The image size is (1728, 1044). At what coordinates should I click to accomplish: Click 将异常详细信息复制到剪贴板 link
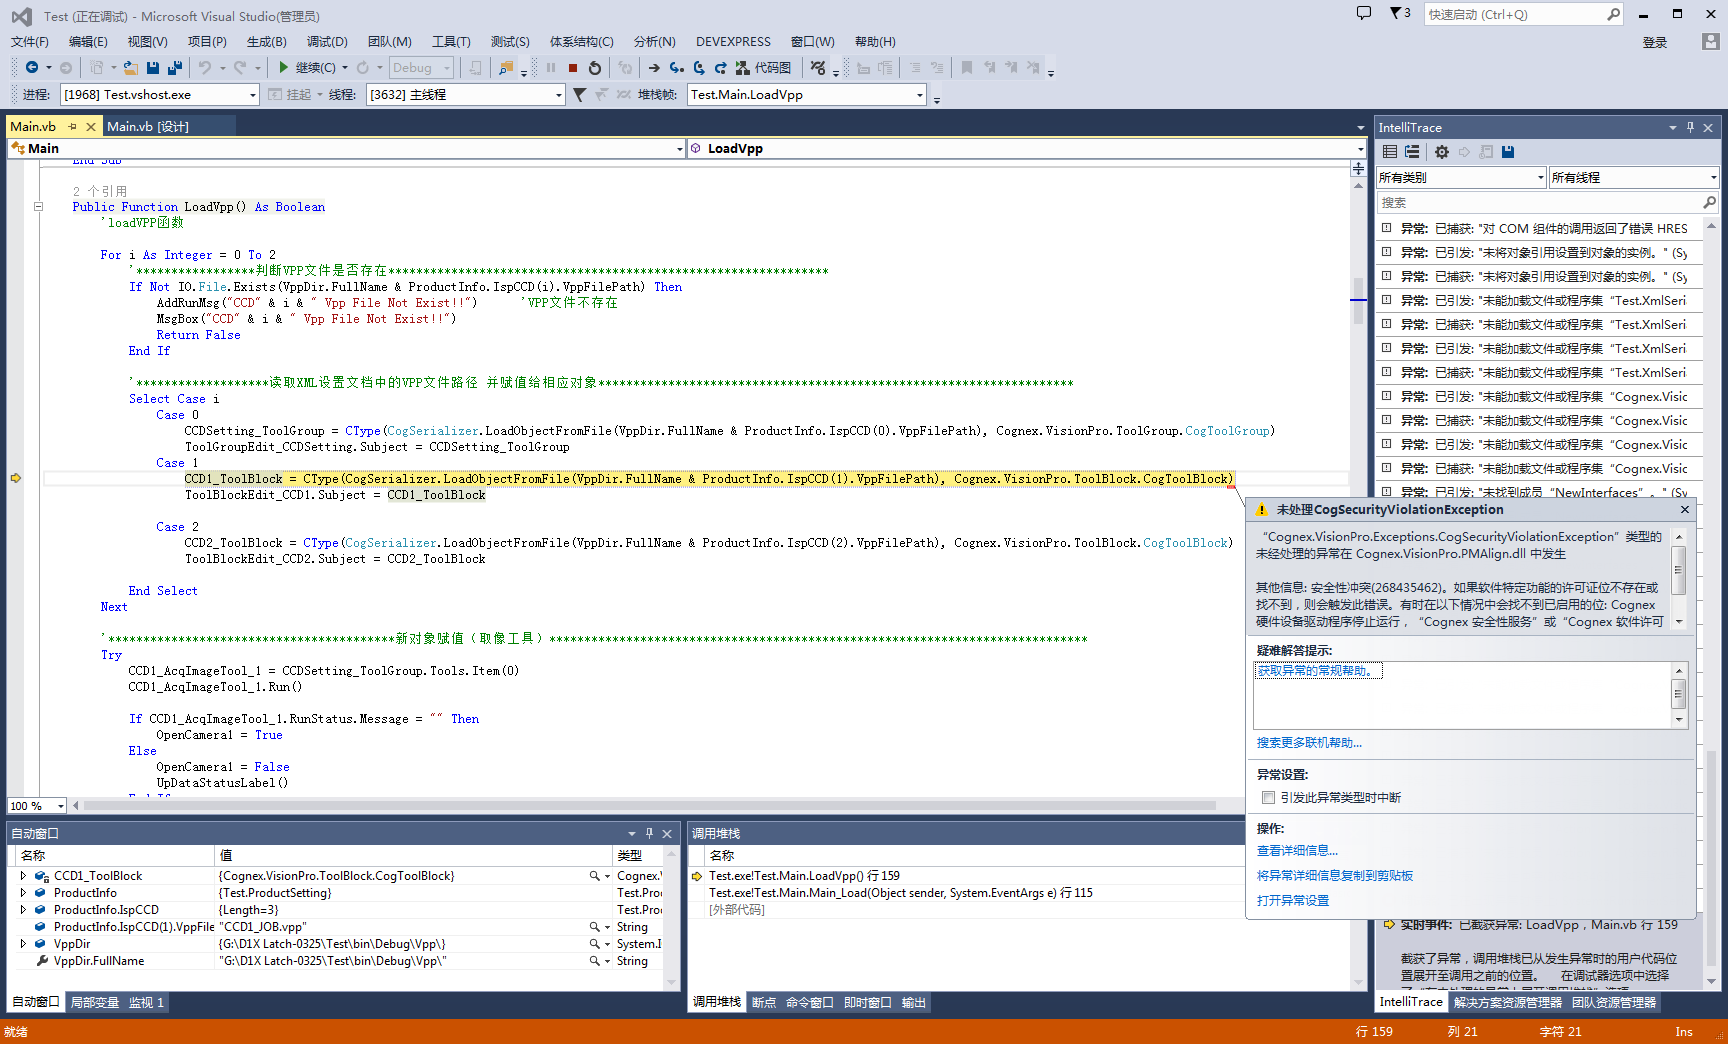1335,876
